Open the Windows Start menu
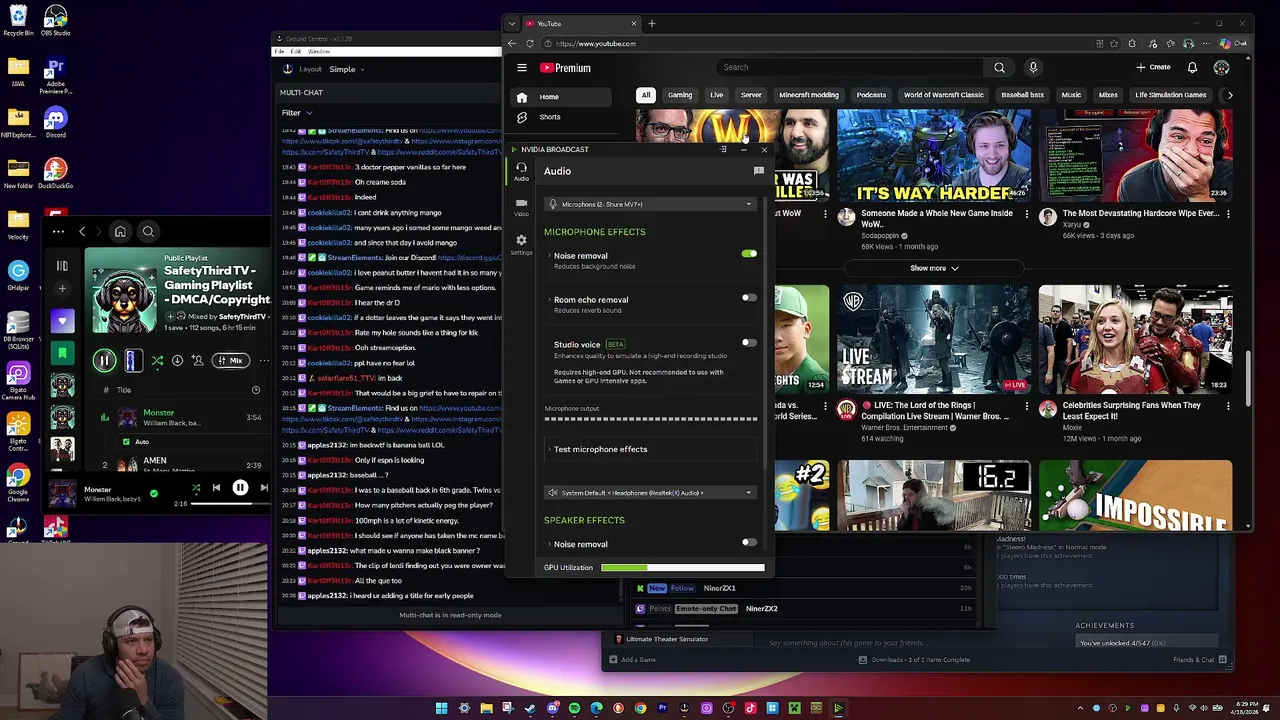The width and height of the screenshot is (1280, 720). point(441,708)
